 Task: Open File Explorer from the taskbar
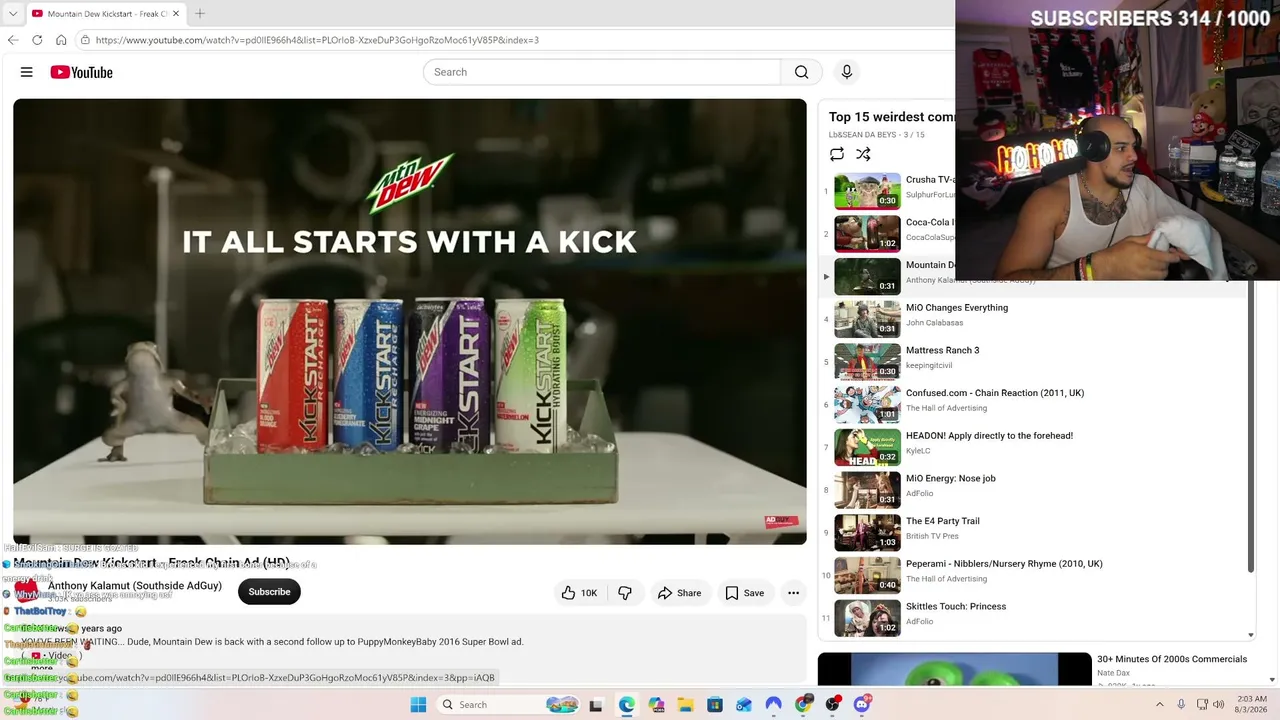click(x=685, y=705)
